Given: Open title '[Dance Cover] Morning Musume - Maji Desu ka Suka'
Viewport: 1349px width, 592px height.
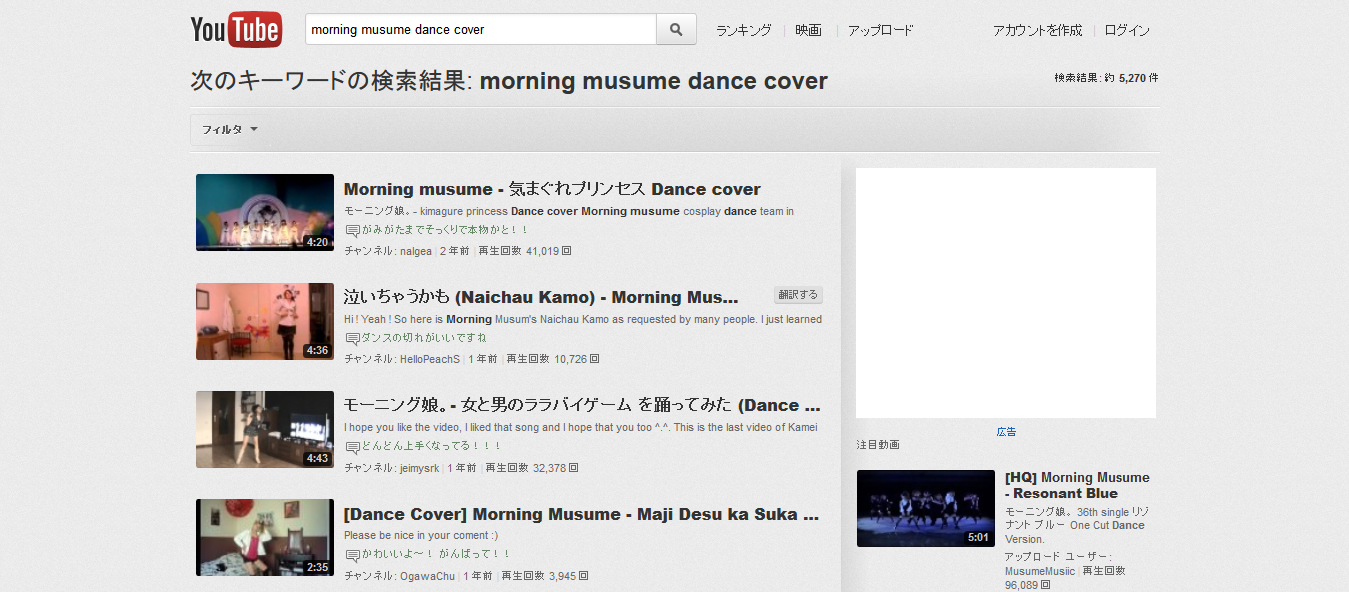Looking at the screenshot, I should (x=581, y=514).
